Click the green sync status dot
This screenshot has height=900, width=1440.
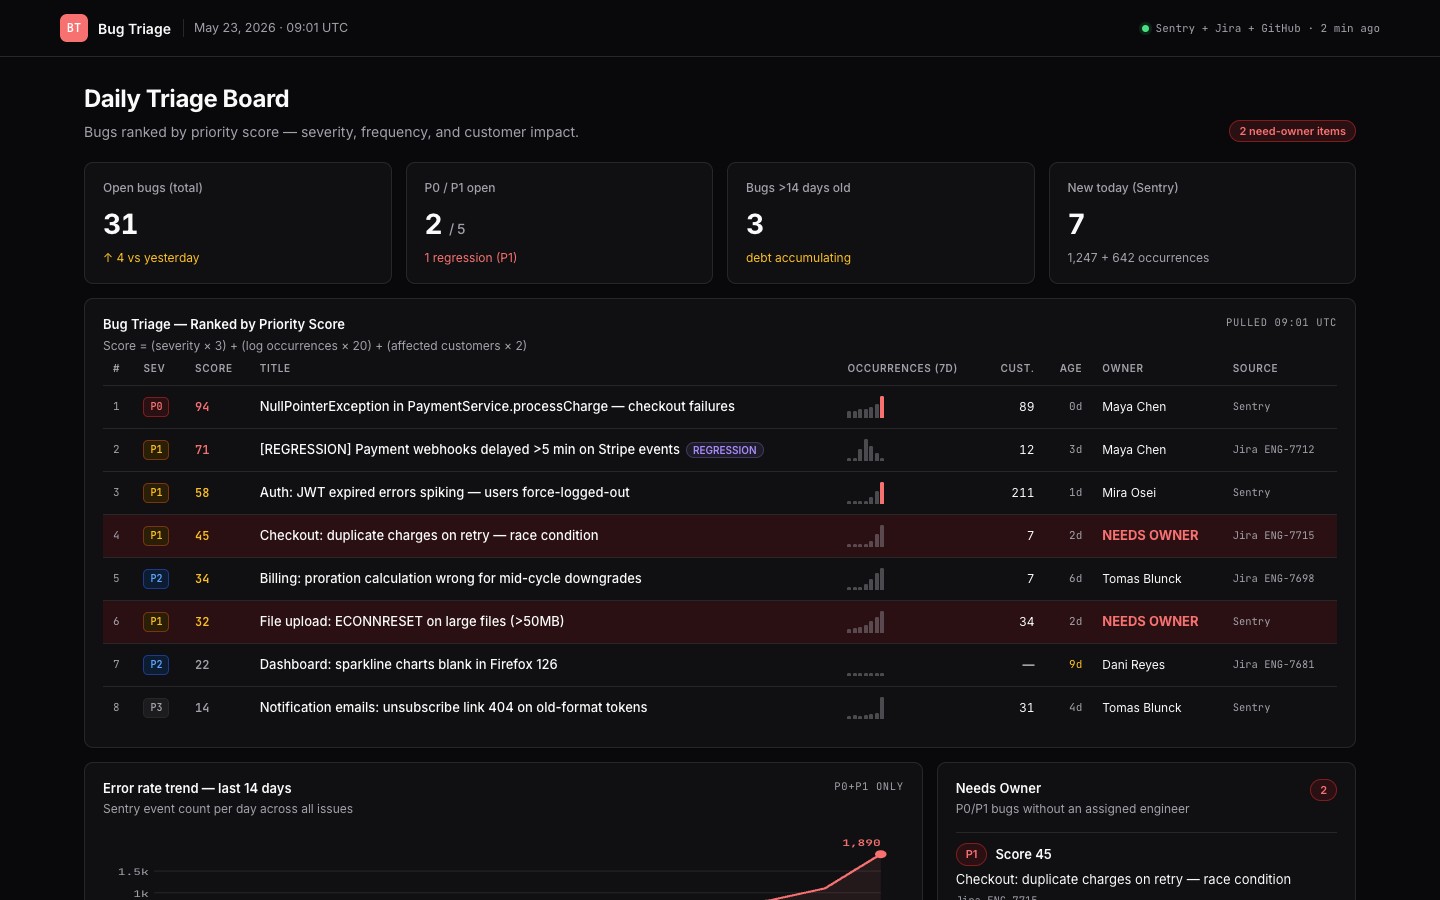pyautogui.click(x=1145, y=28)
